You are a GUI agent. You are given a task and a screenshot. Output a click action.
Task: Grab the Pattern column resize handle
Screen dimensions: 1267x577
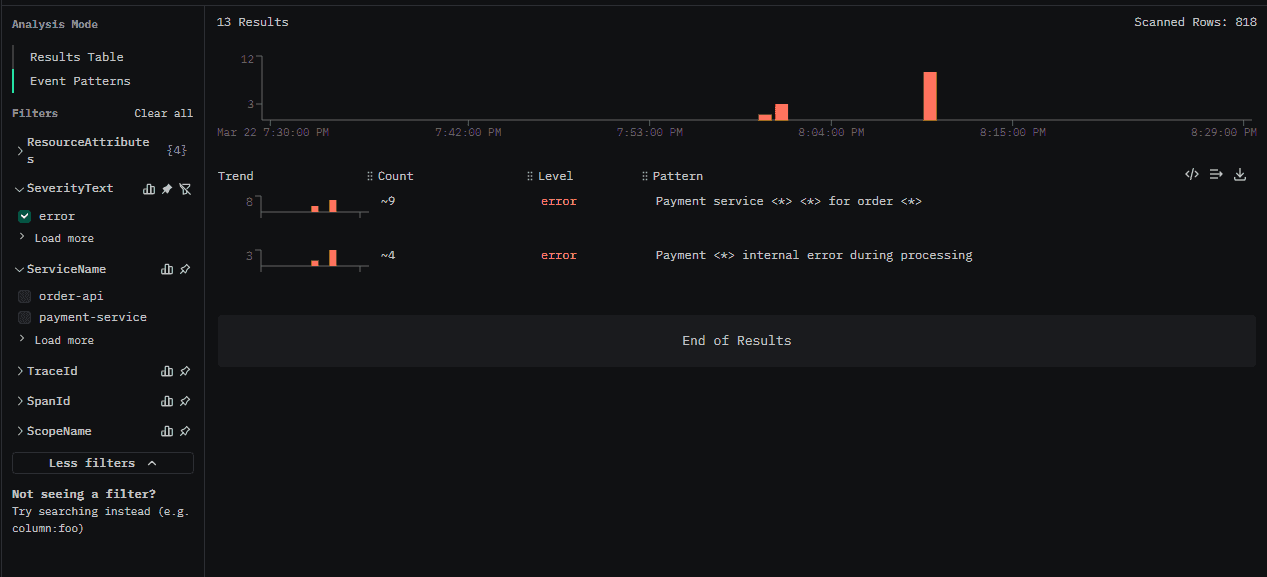pyautogui.click(x=645, y=176)
